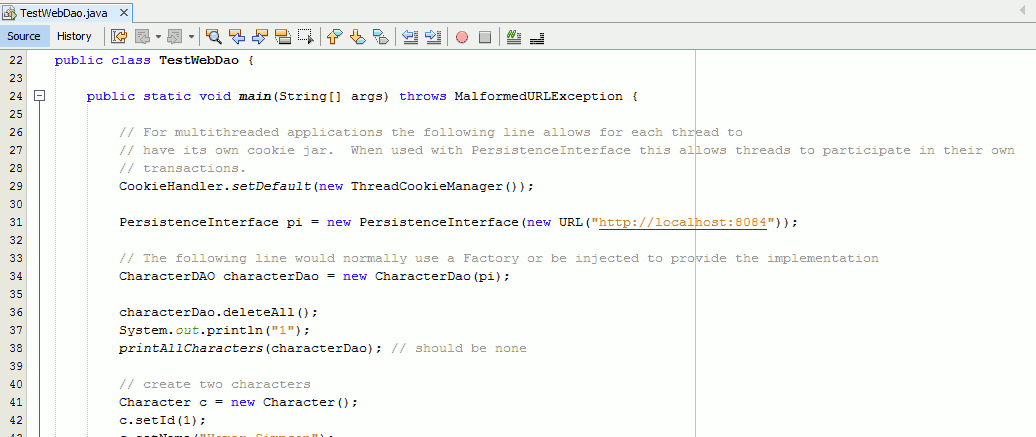Toggle Bookmark on the current line
Screen dimensions: 1036x437
pyautogui.click(x=380, y=37)
